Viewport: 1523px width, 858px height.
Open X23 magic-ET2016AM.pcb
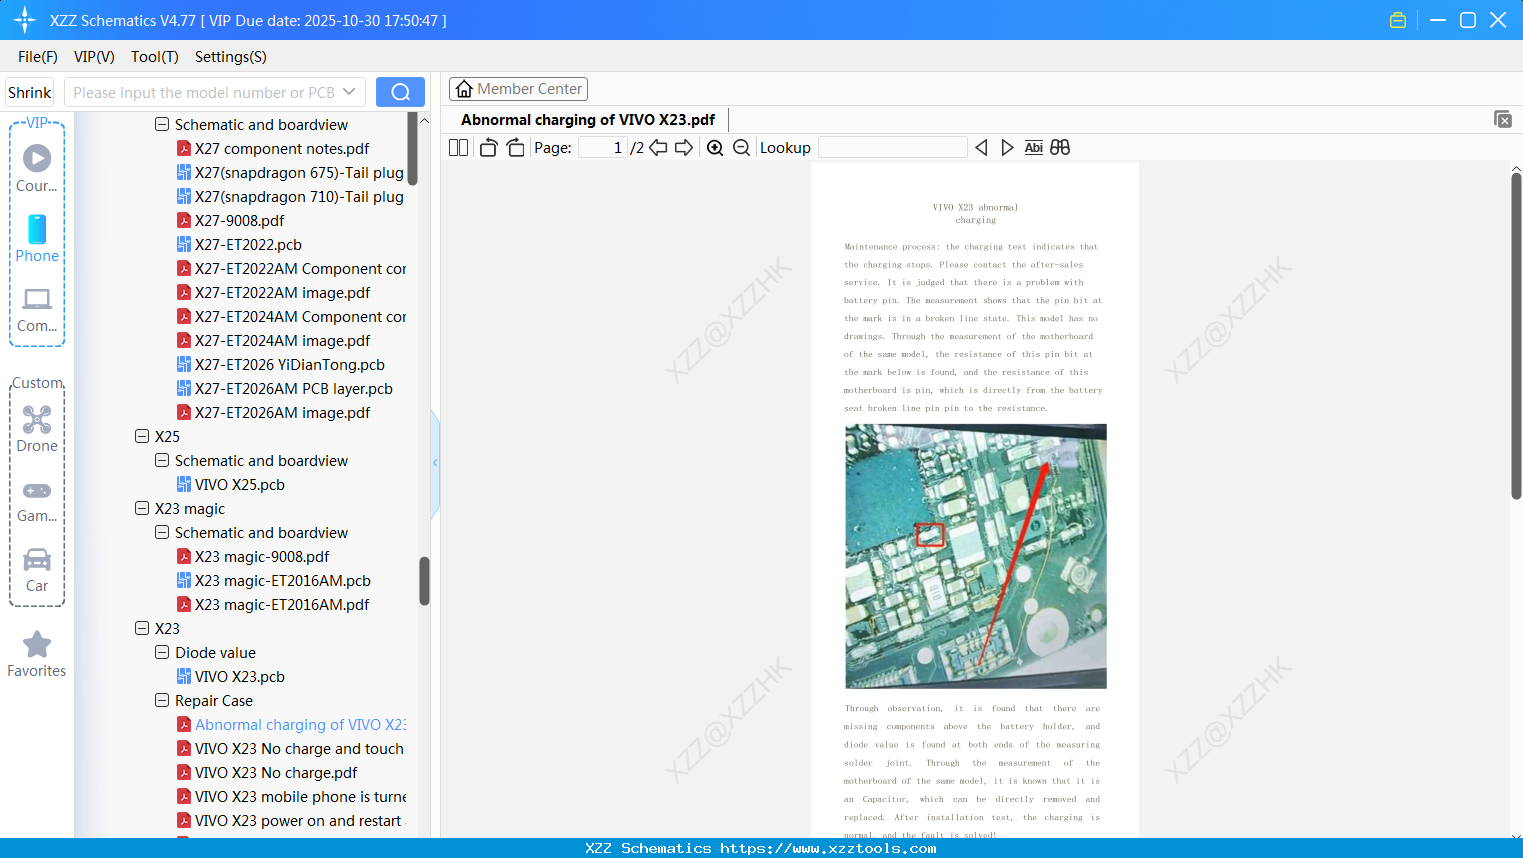pos(282,580)
